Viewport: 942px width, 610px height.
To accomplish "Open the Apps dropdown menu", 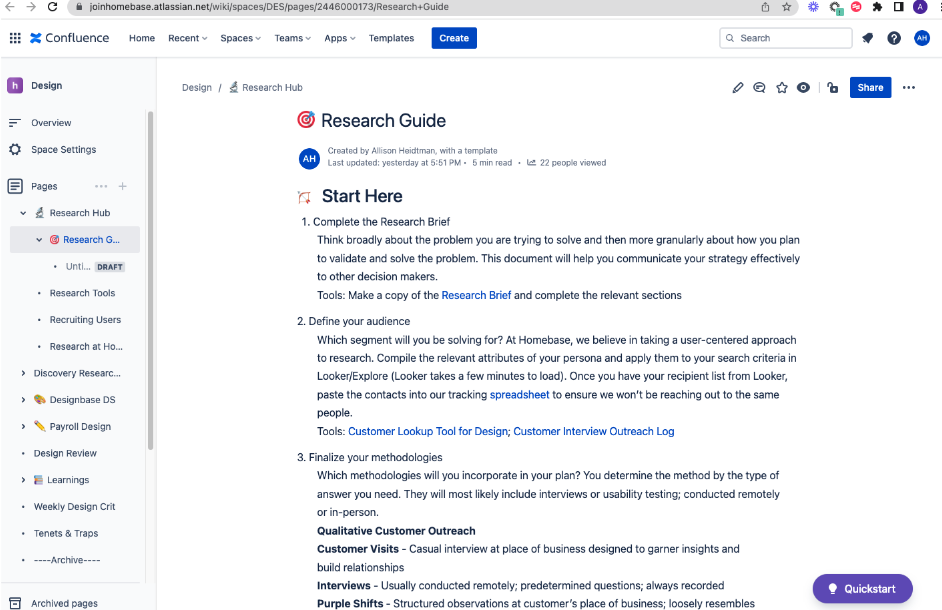I will (339, 38).
